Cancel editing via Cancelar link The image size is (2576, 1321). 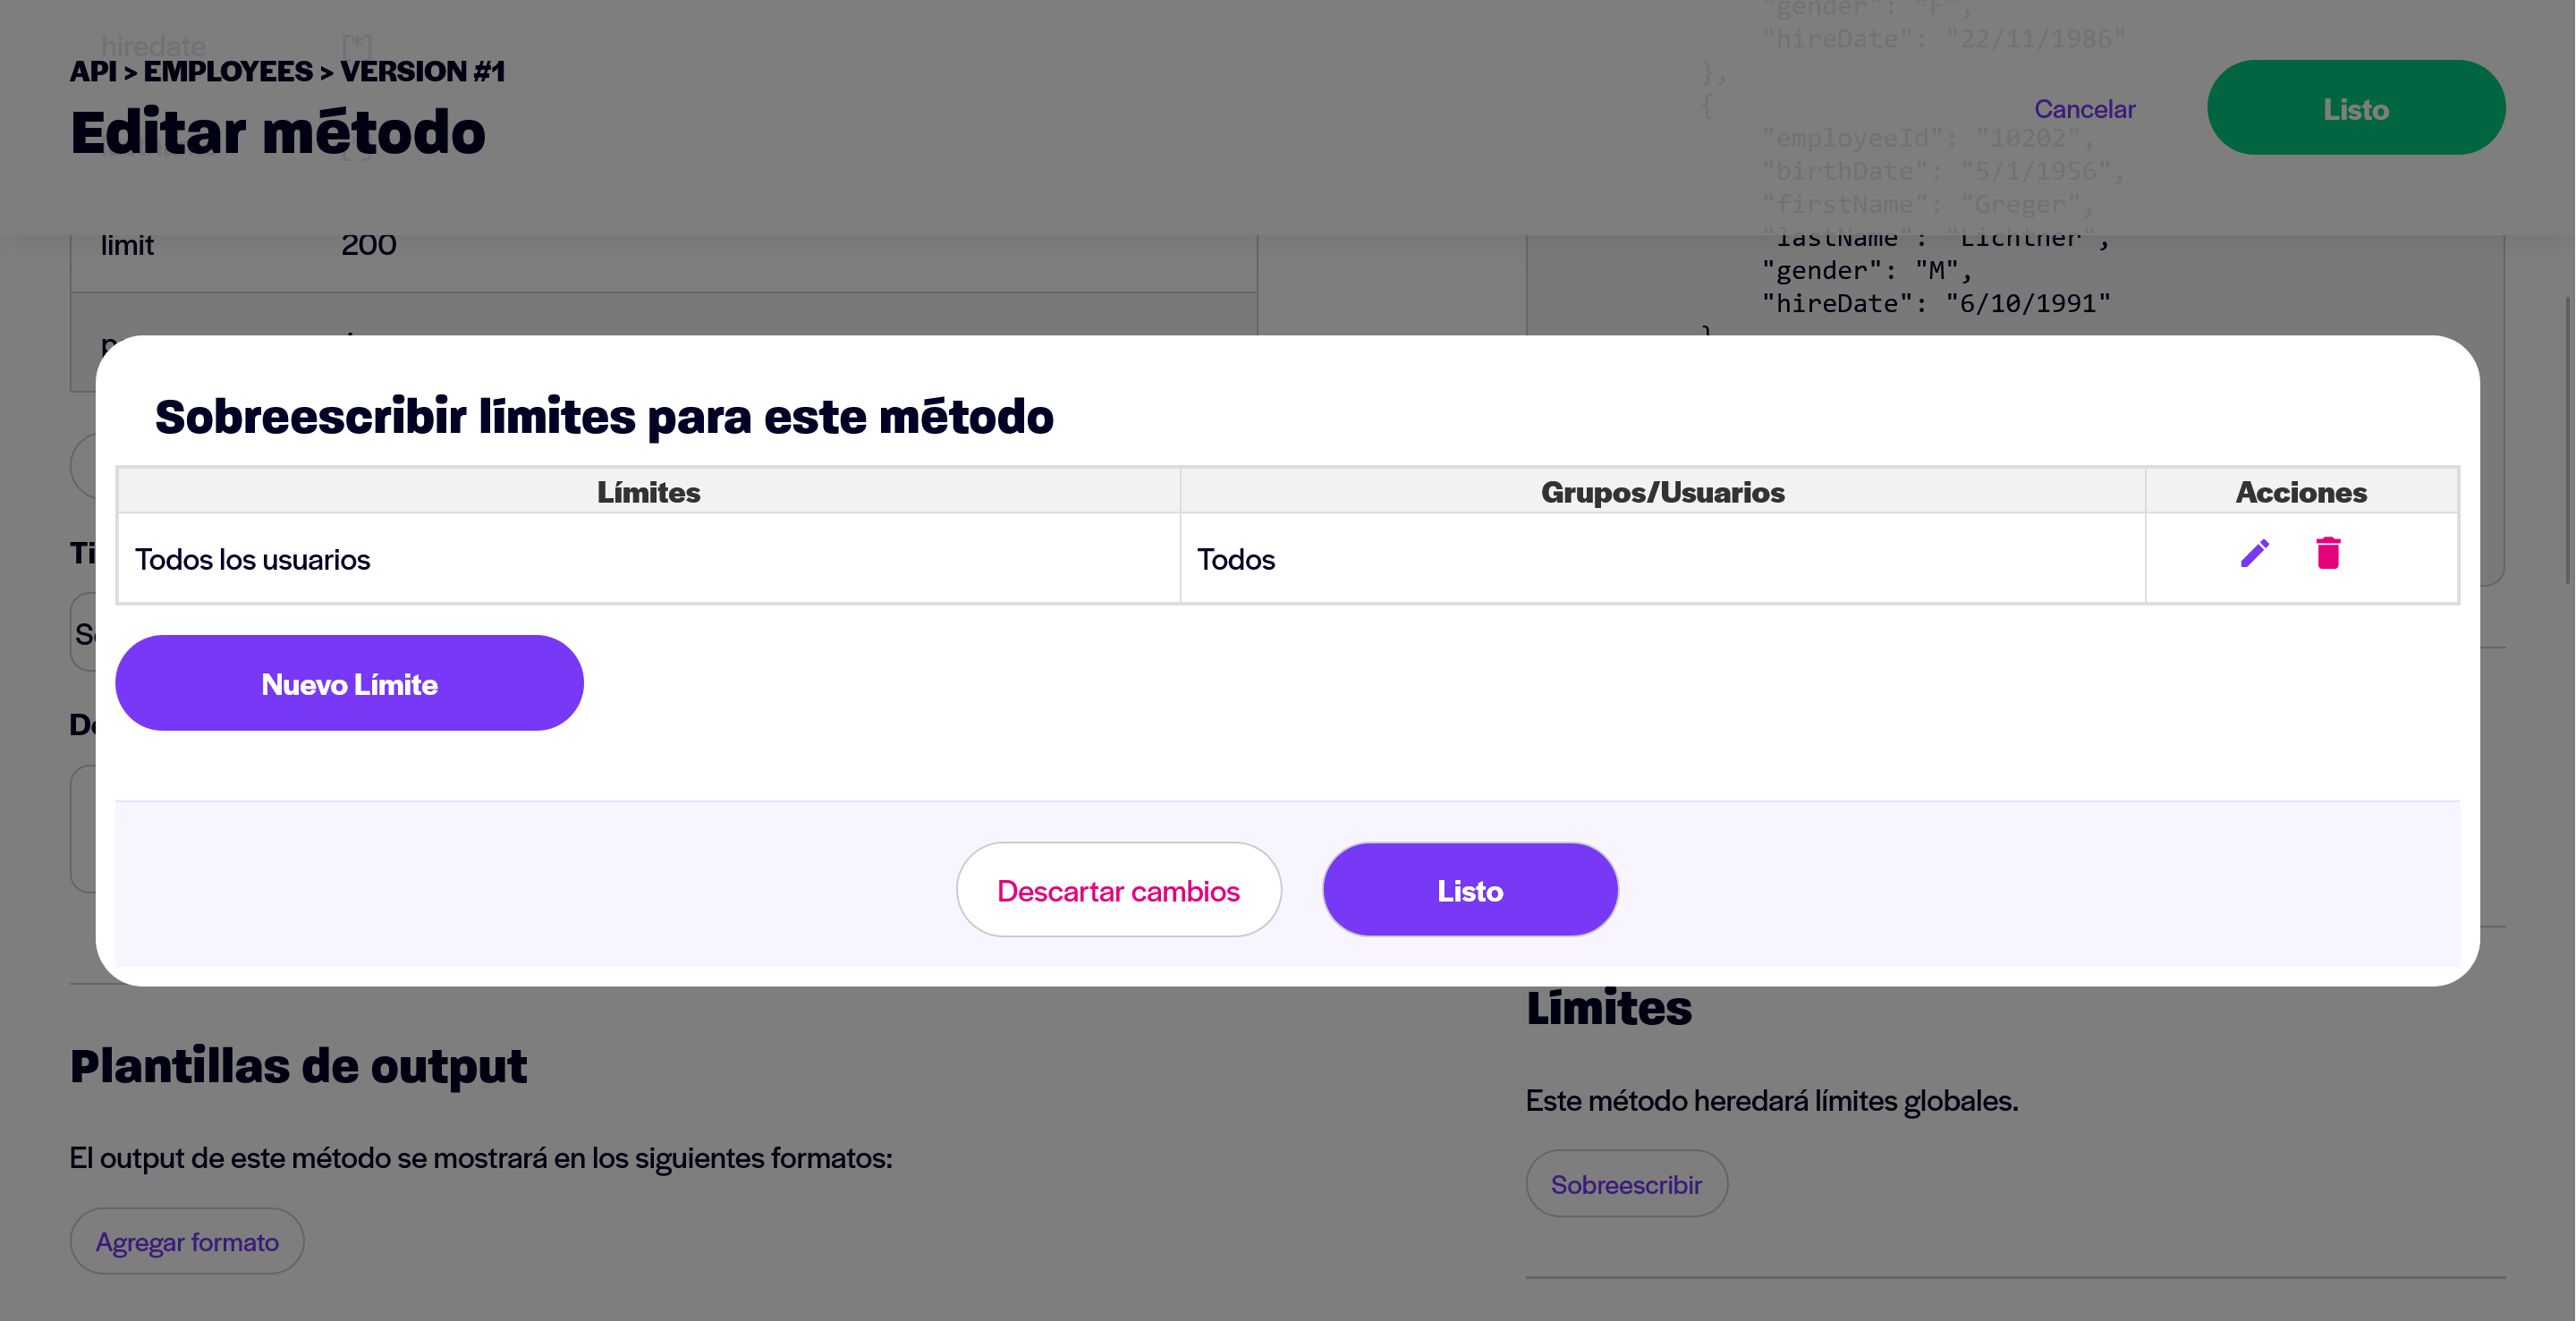coord(2084,108)
